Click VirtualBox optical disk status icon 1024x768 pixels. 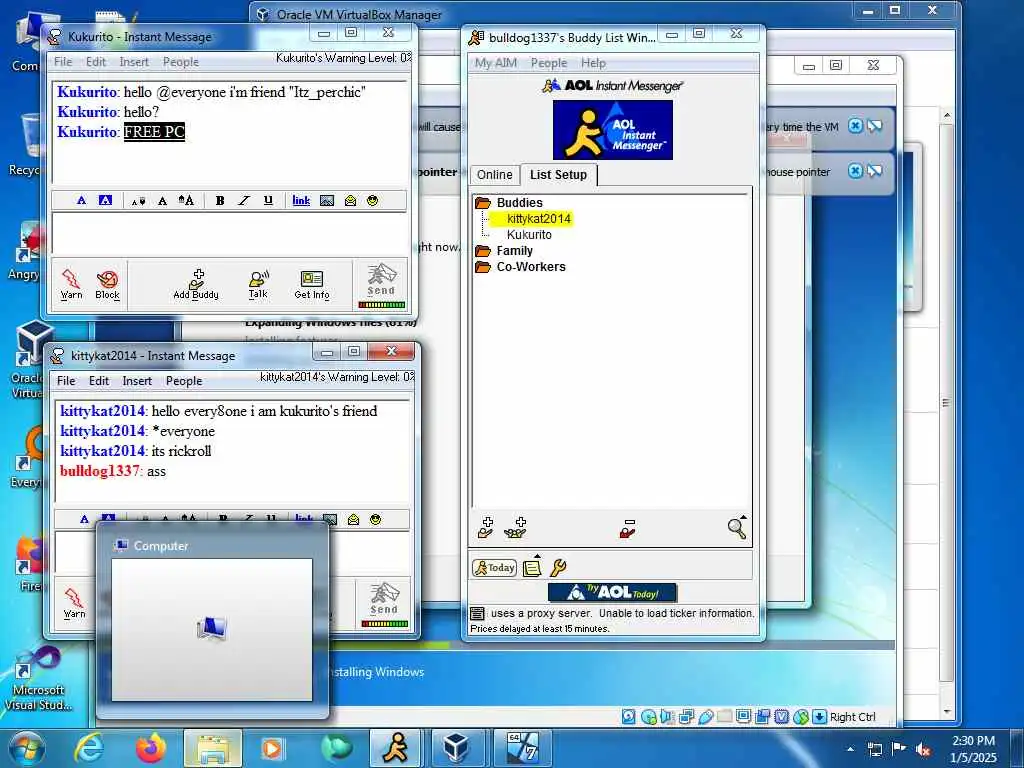point(648,717)
